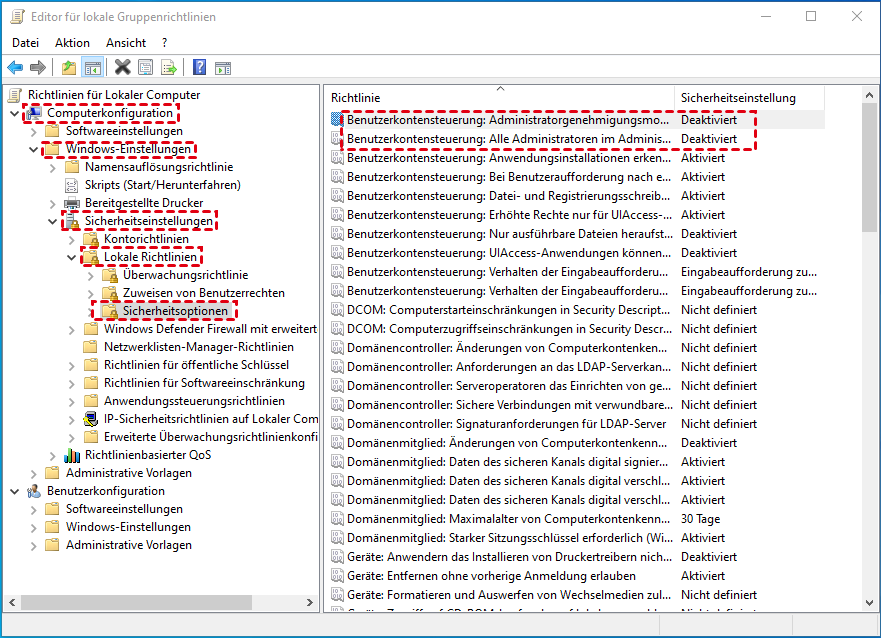Select Richtlinien für öffentliche Schlüssel
The image size is (881, 638).
(196, 365)
